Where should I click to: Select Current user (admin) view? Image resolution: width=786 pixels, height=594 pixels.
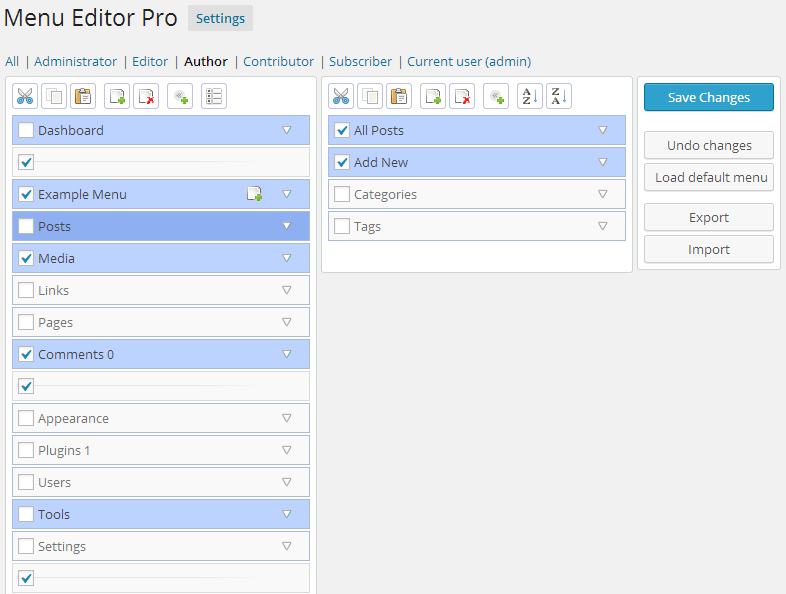[x=469, y=62]
